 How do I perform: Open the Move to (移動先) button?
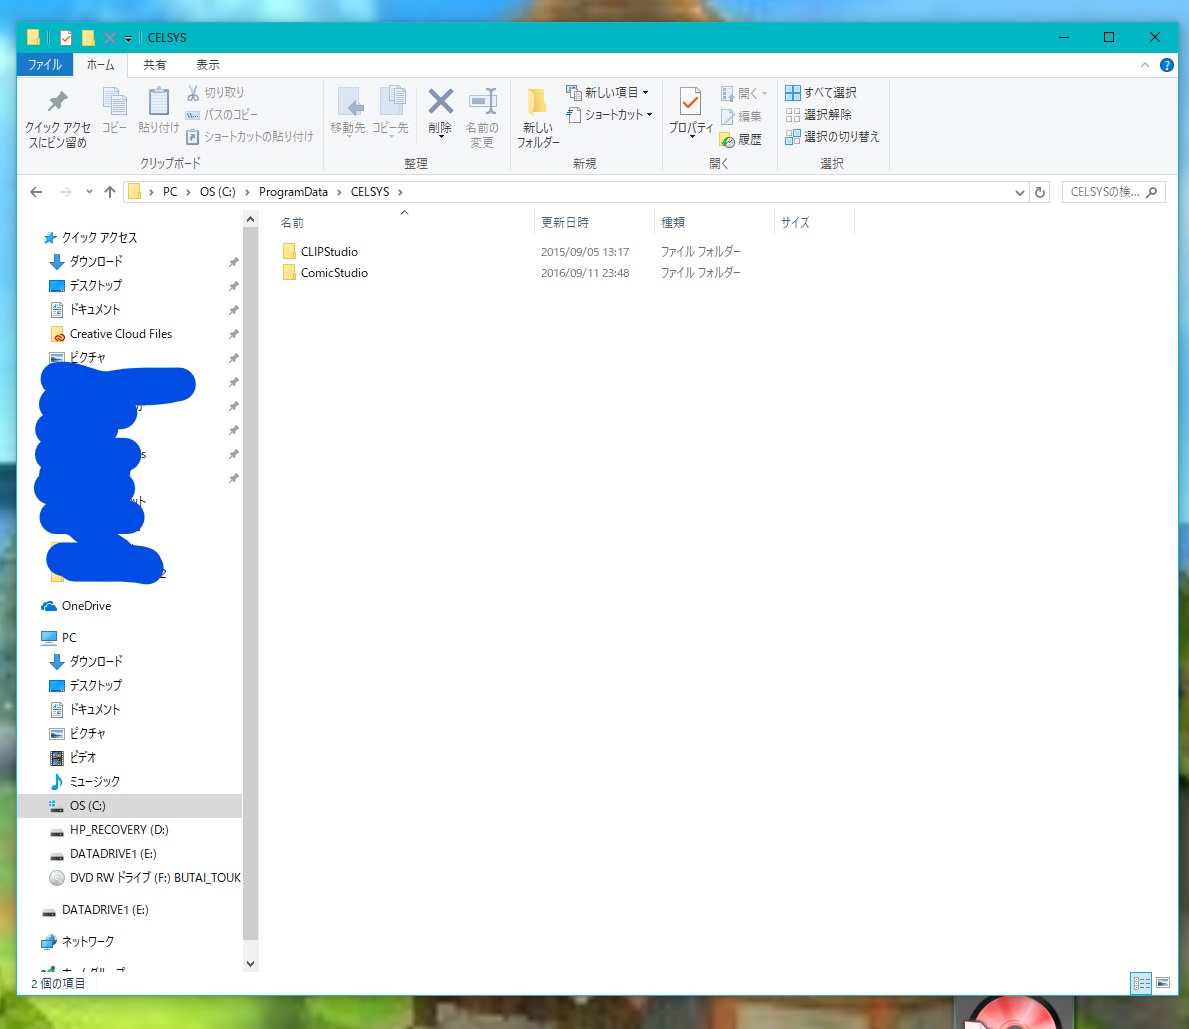click(x=348, y=111)
